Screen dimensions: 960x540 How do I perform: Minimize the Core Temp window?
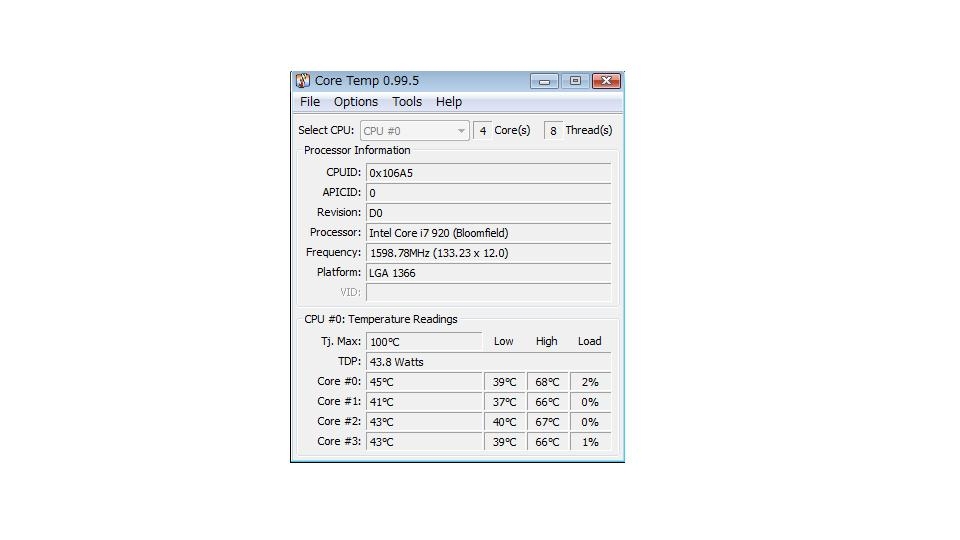(544, 81)
